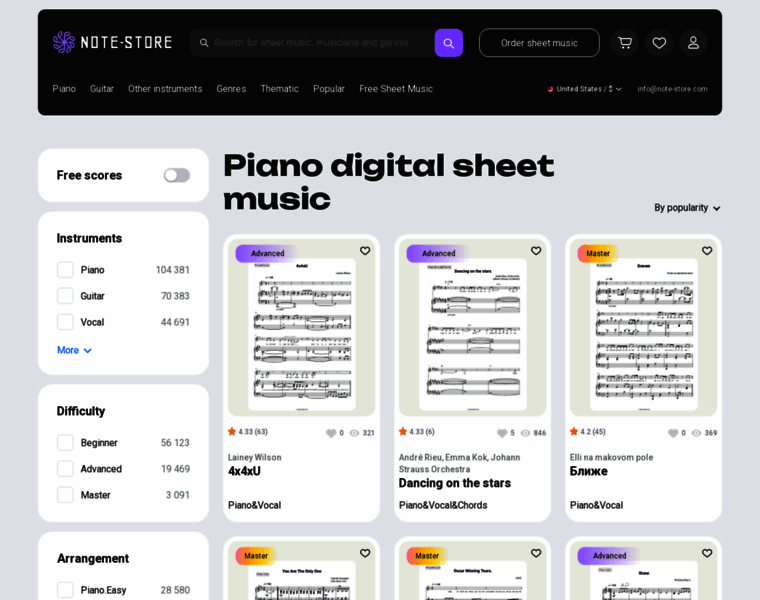Add Dancing on the stars to favorites
This screenshot has height=600, width=760.
[x=536, y=251]
